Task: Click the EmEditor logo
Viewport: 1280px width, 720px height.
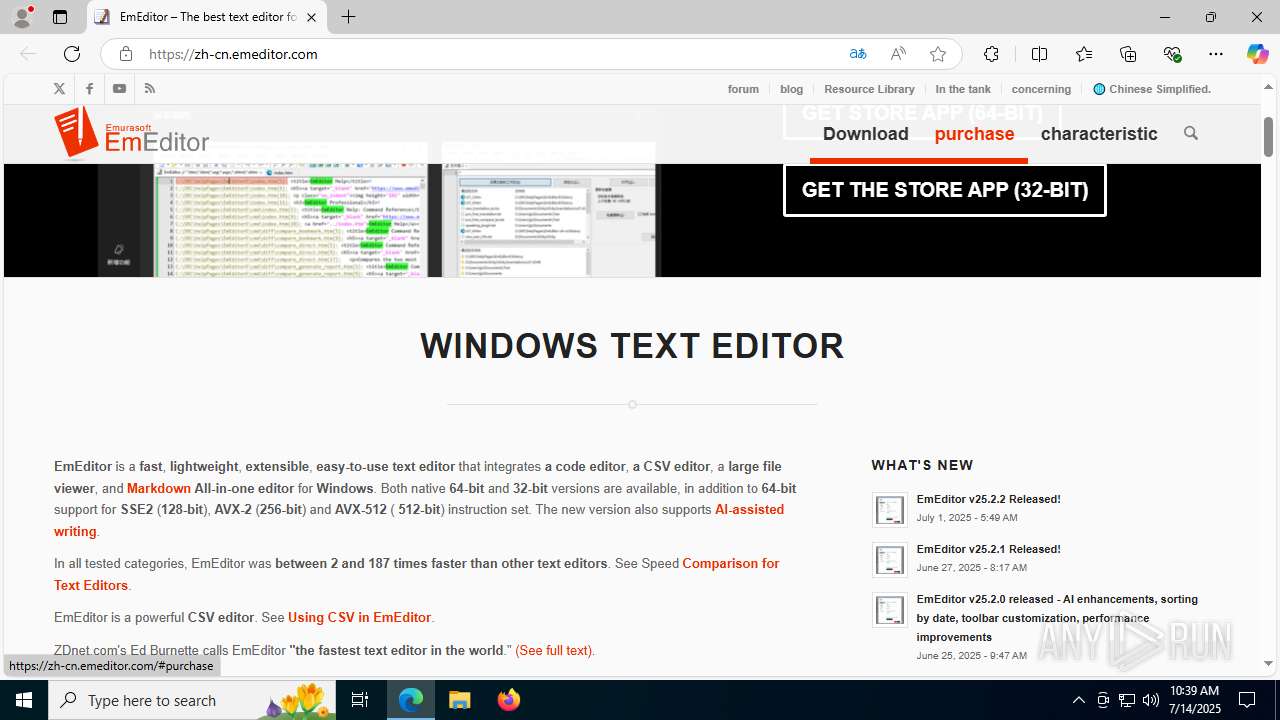Action: (x=132, y=134)
